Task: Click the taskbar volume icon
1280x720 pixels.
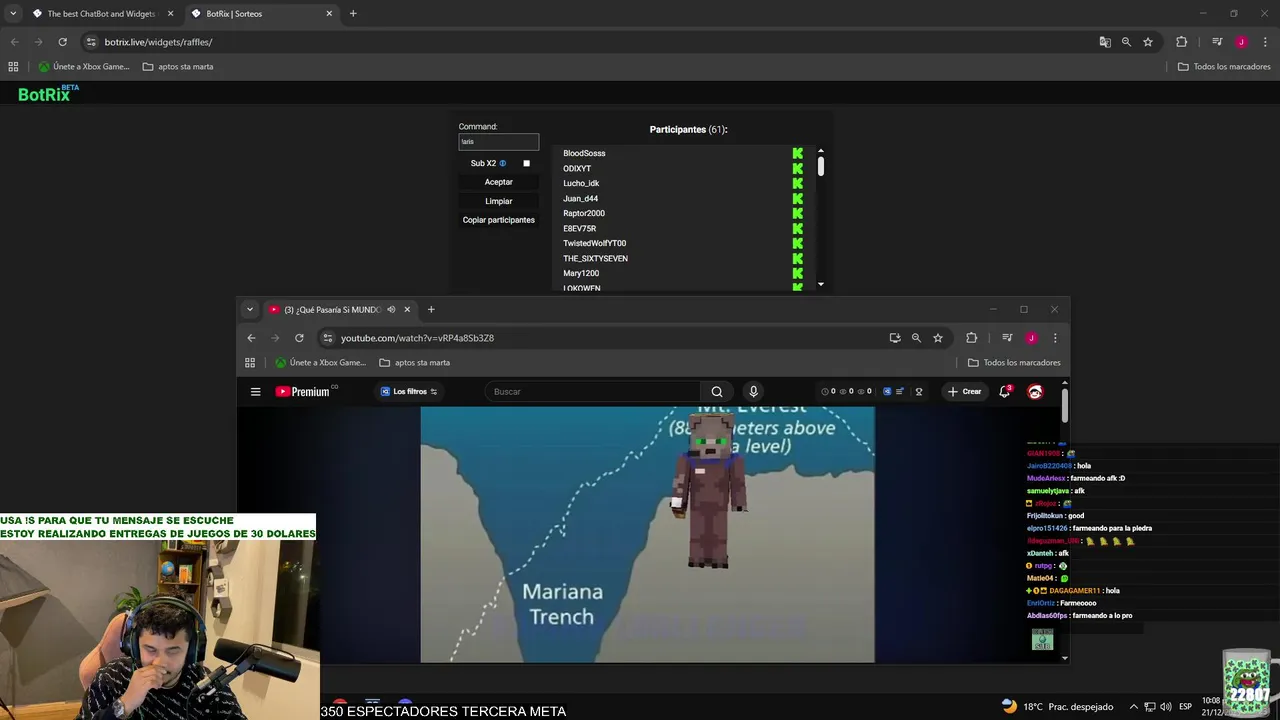Action: coord(1165,707)
